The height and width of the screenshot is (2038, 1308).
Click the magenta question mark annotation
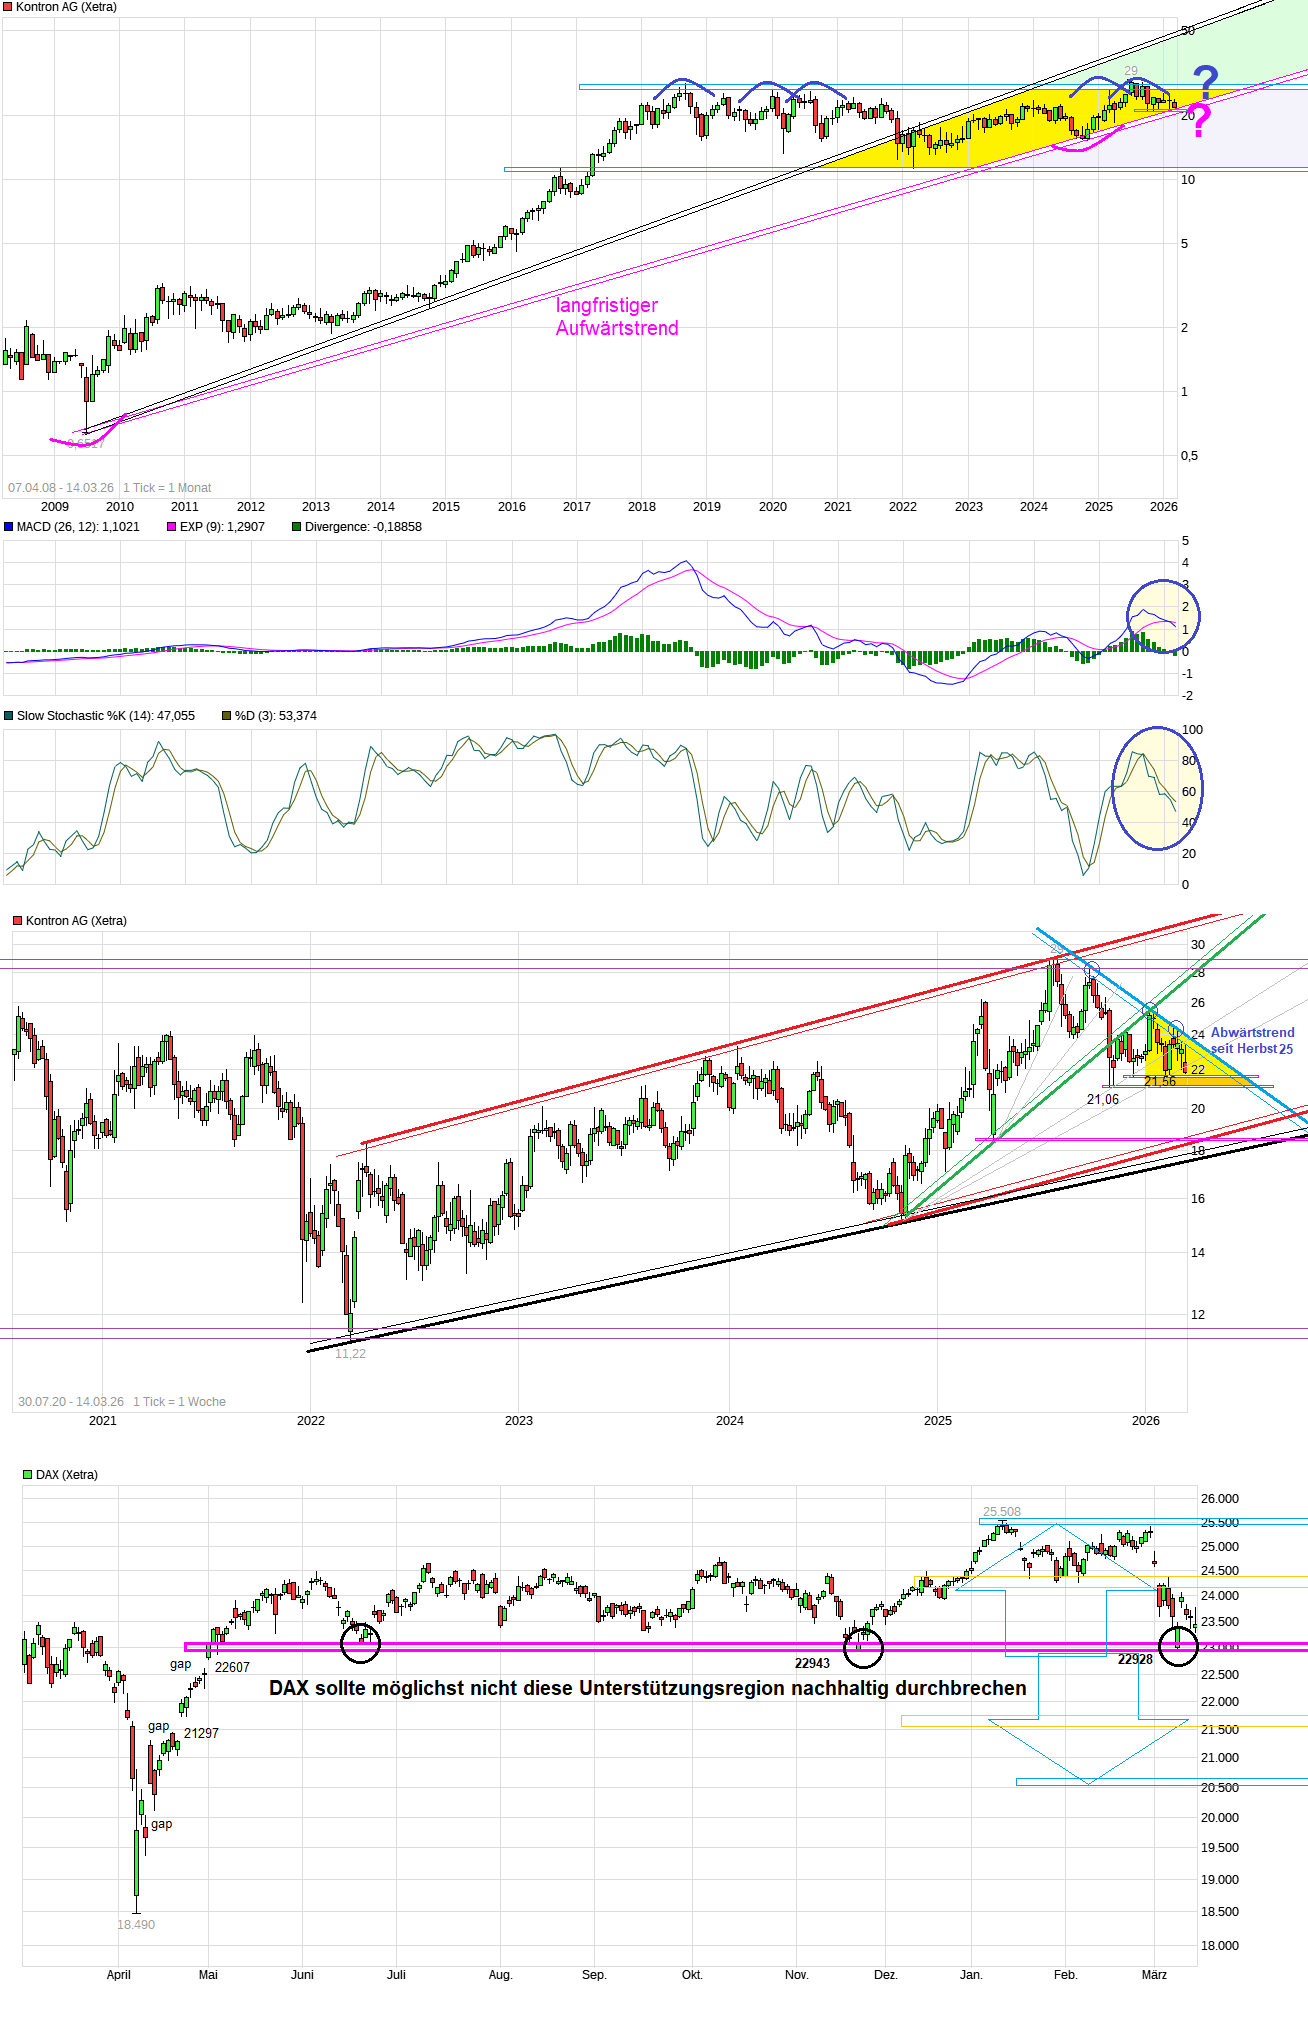pyautogui.click(x=1200, y=122)
